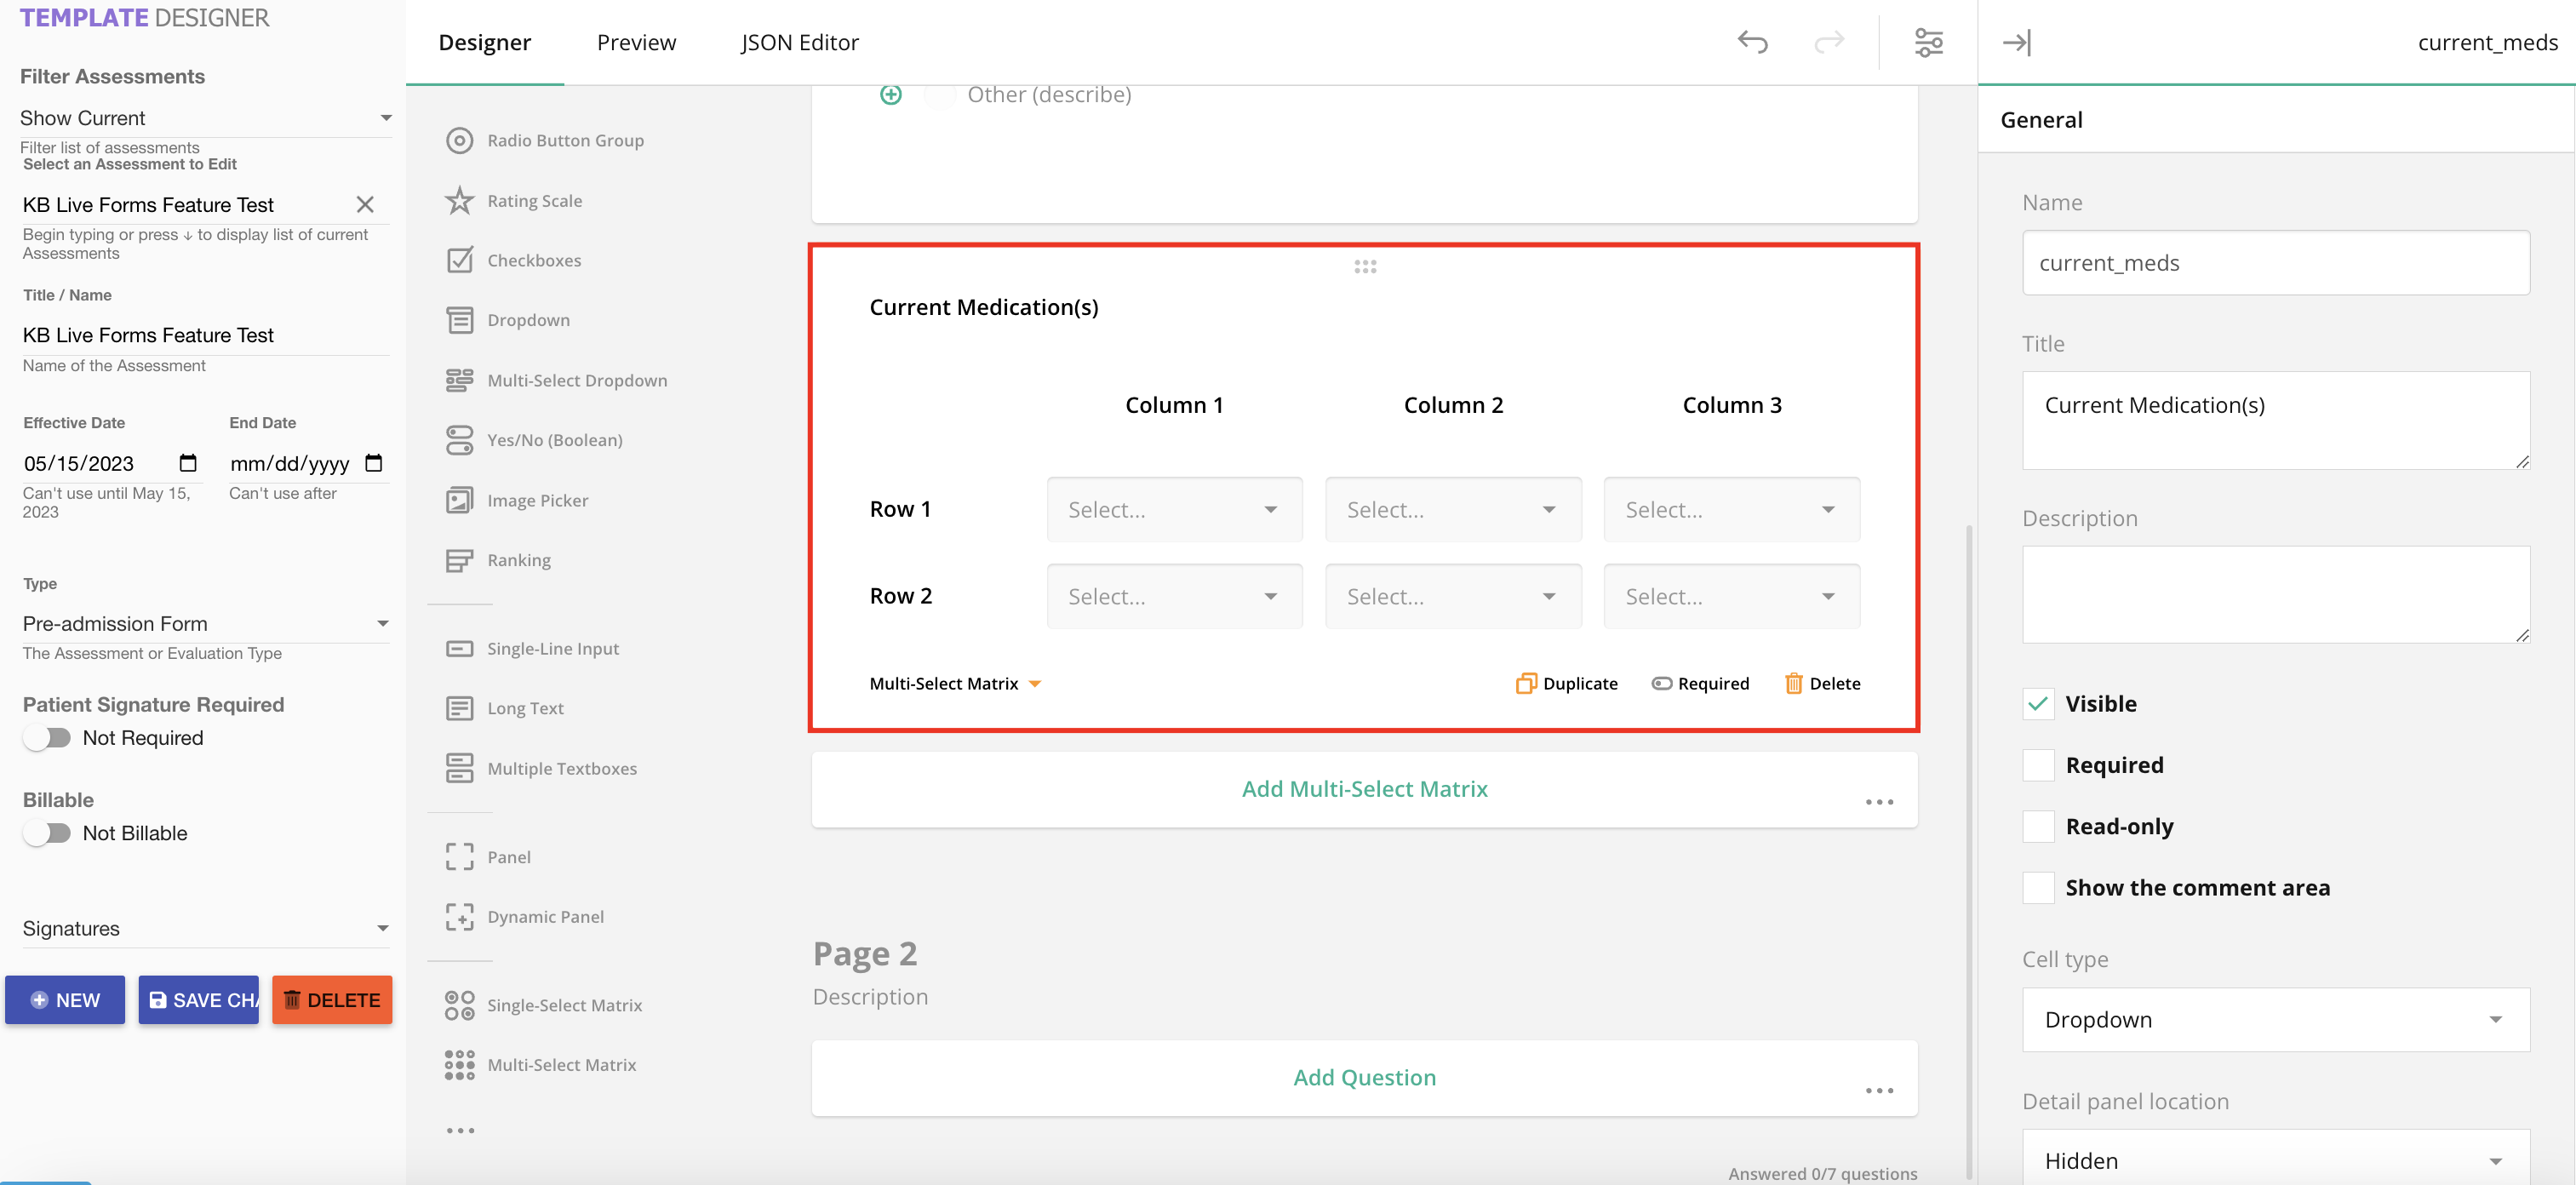Add a Checkboxes question

click(x=534, y=259)
